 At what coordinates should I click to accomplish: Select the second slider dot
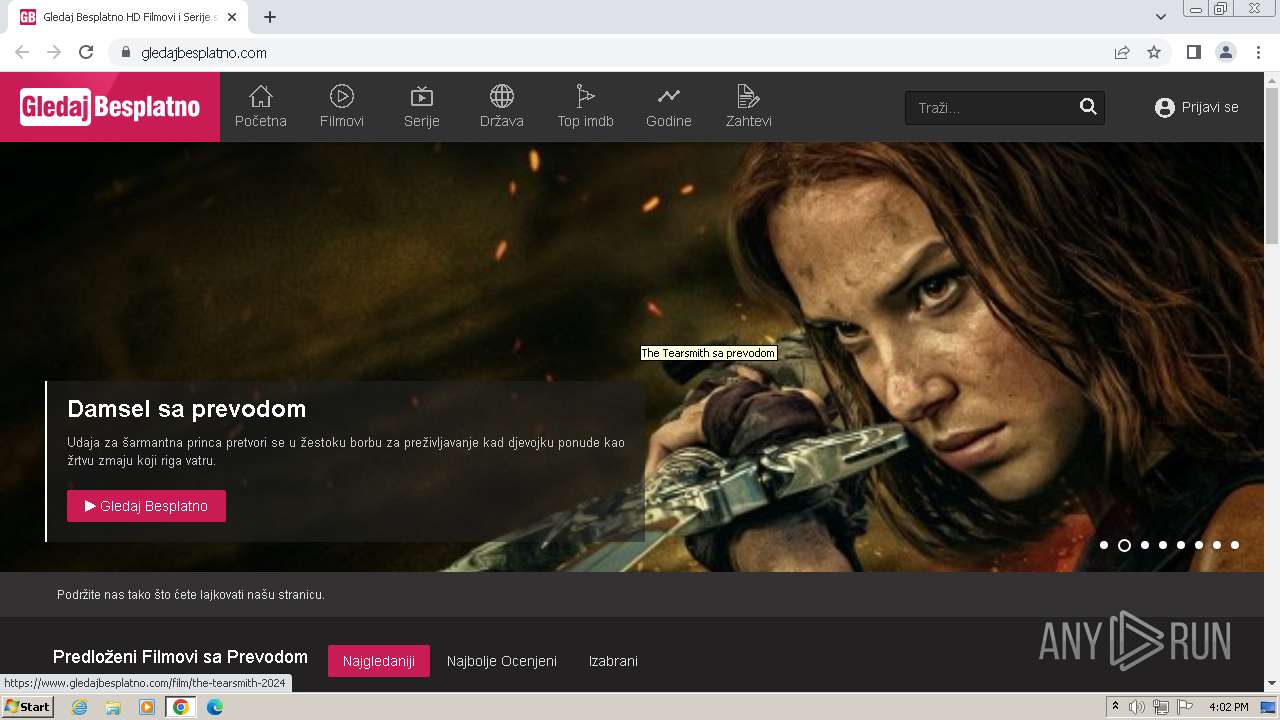click(x=1124, y=545)
